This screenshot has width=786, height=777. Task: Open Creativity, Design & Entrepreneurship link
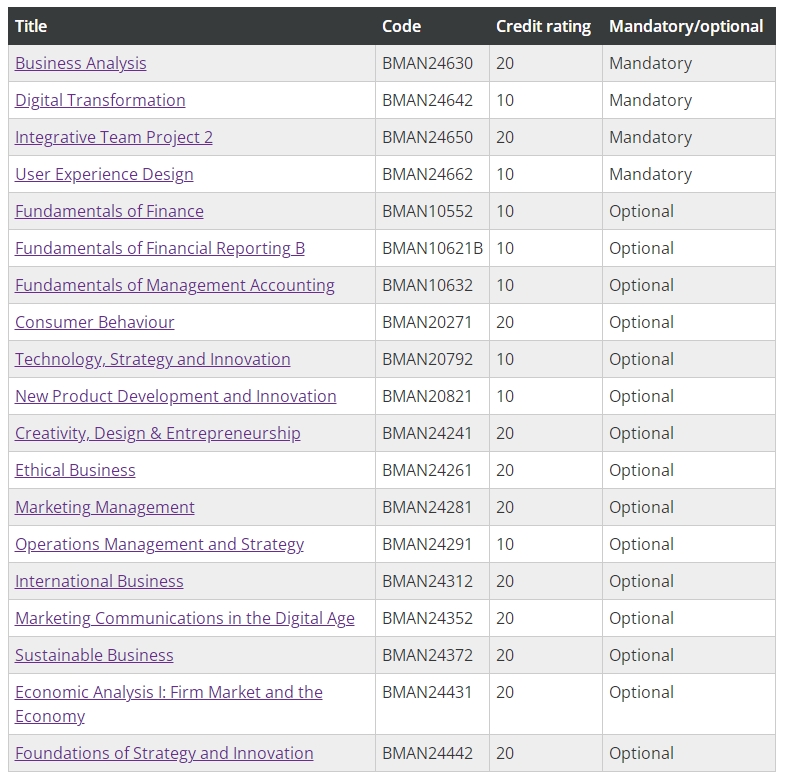pyautogui.click(x=158, y=433)
